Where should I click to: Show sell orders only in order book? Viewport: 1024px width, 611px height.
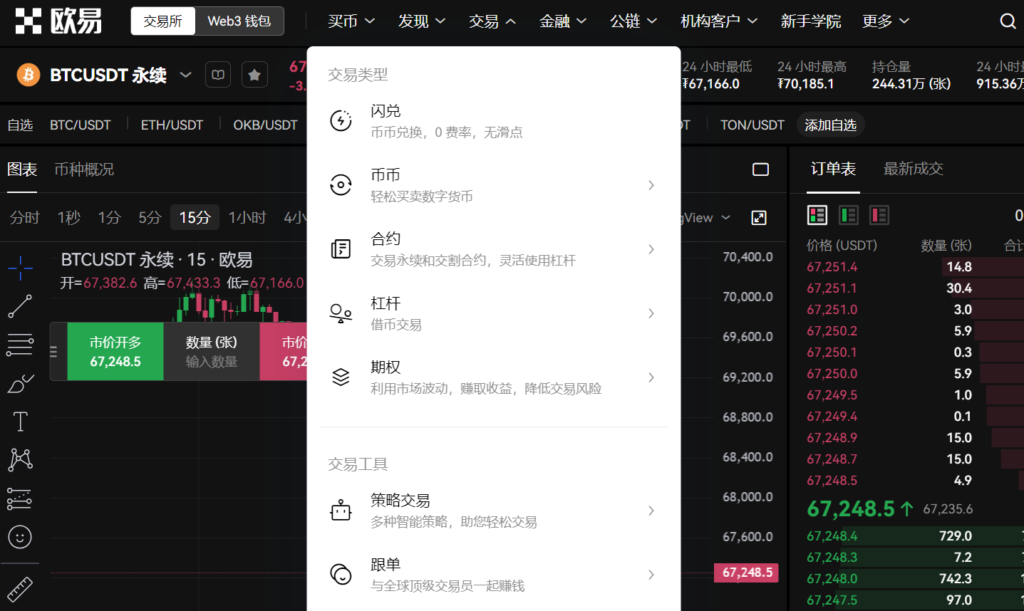coord(879,215)
